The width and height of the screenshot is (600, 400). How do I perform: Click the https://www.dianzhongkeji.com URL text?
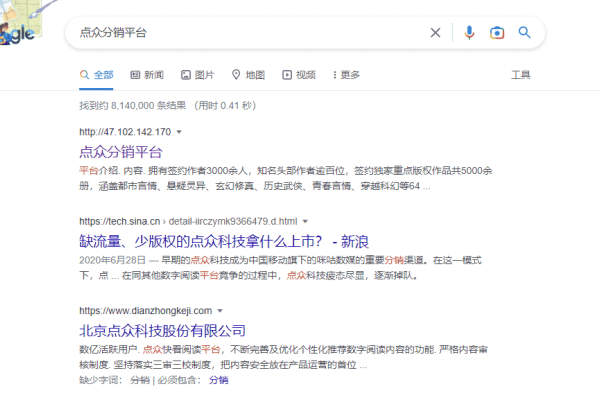click(x=145, y=311)
